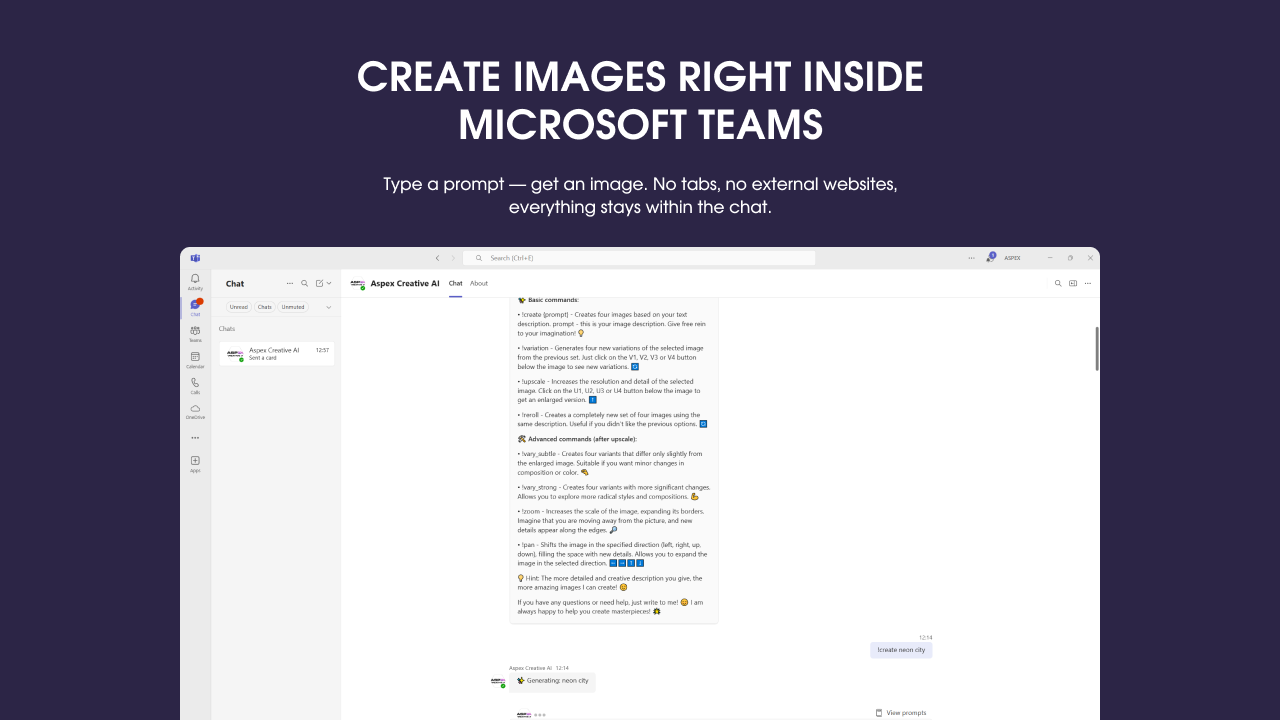The width and height of the screenshot is (1280, 720).
Task: Open side panel icon in chat header
Action: 1073,283
